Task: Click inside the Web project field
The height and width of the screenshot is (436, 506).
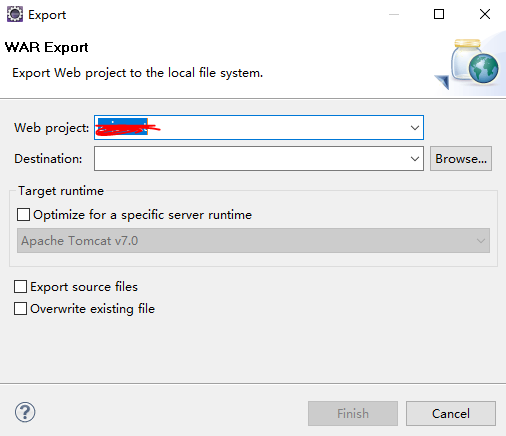Action: point(252,128)
